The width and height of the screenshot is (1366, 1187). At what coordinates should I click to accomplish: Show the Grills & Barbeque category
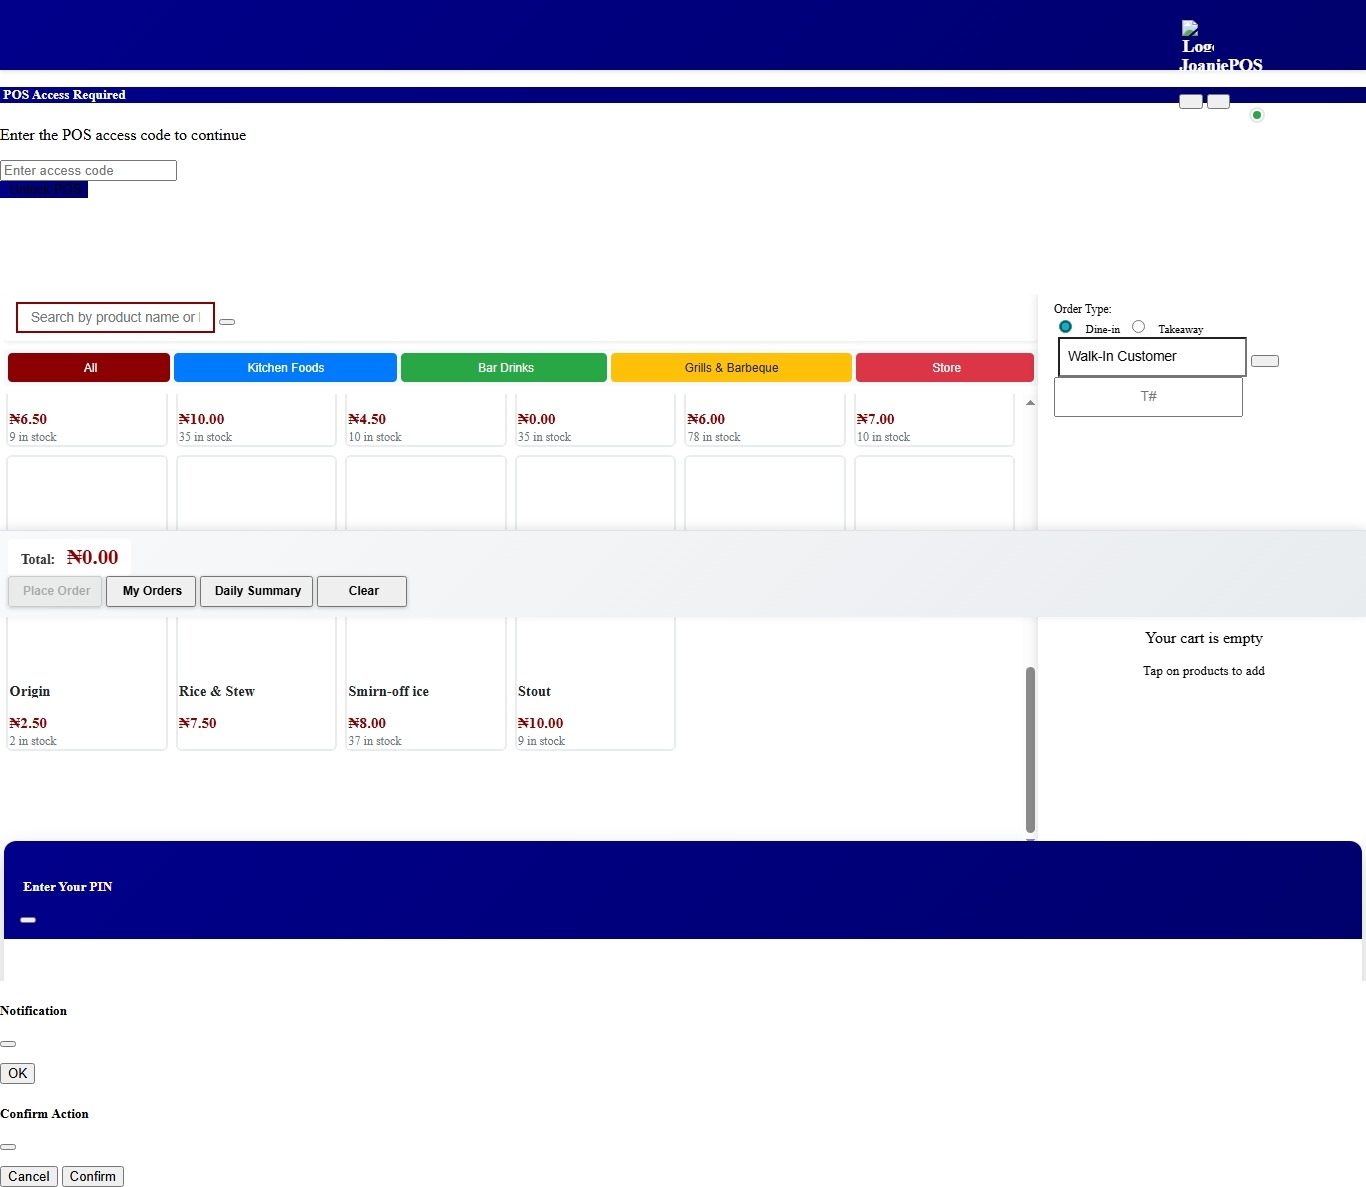point(731,368)
